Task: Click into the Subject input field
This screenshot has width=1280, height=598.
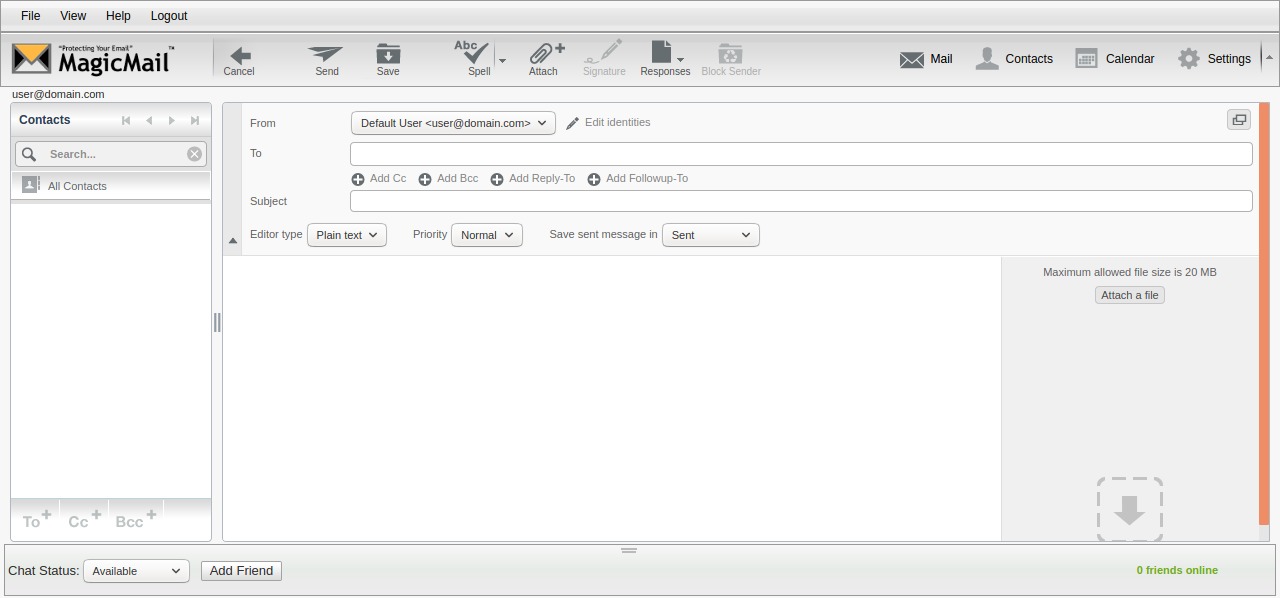Action: 800,201
